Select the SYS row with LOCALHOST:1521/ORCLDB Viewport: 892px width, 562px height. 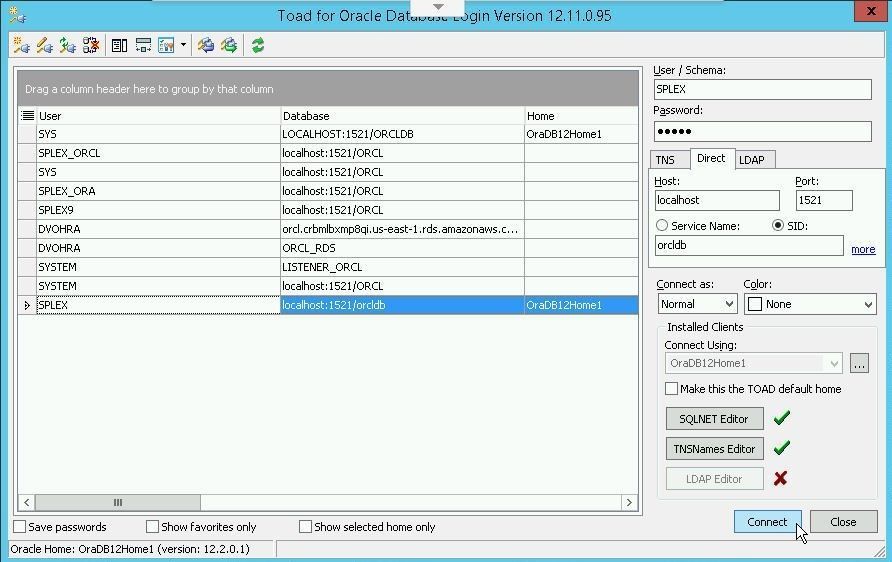point(328,134)
